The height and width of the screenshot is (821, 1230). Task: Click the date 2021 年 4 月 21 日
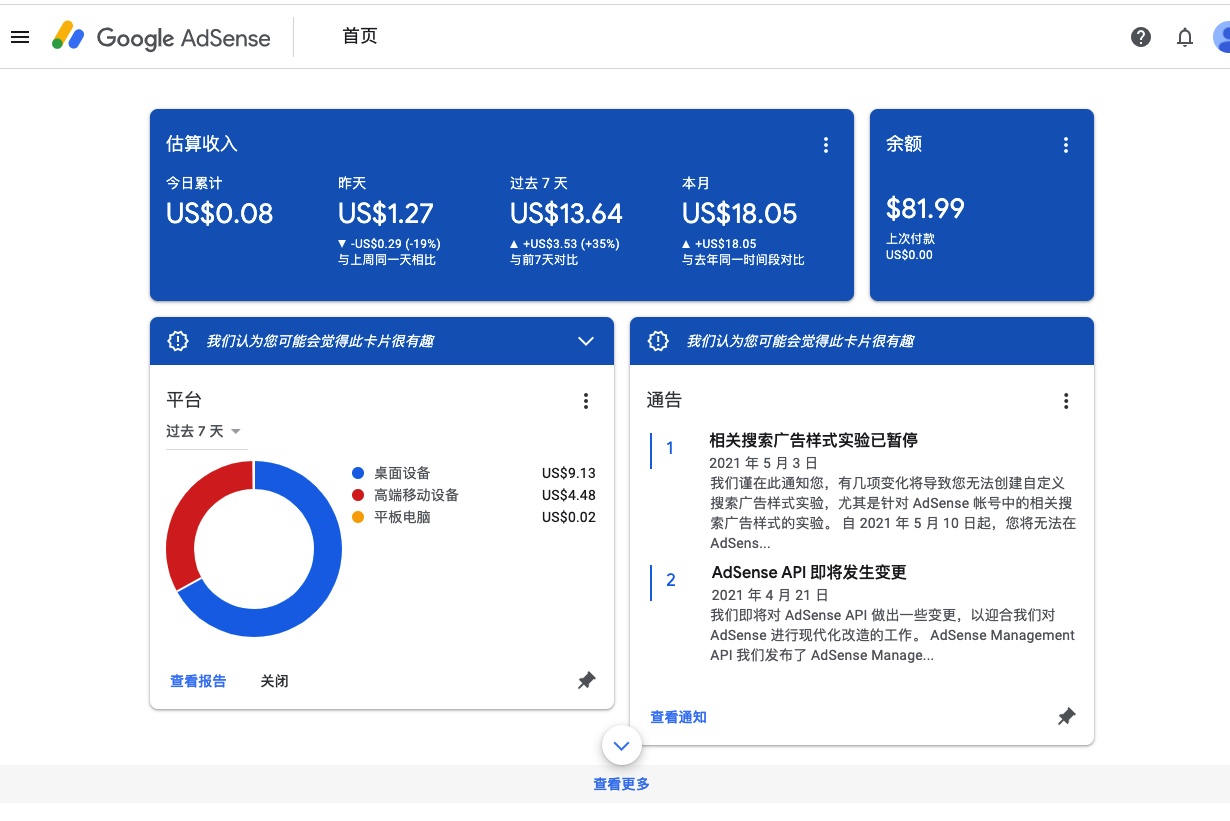770,595
